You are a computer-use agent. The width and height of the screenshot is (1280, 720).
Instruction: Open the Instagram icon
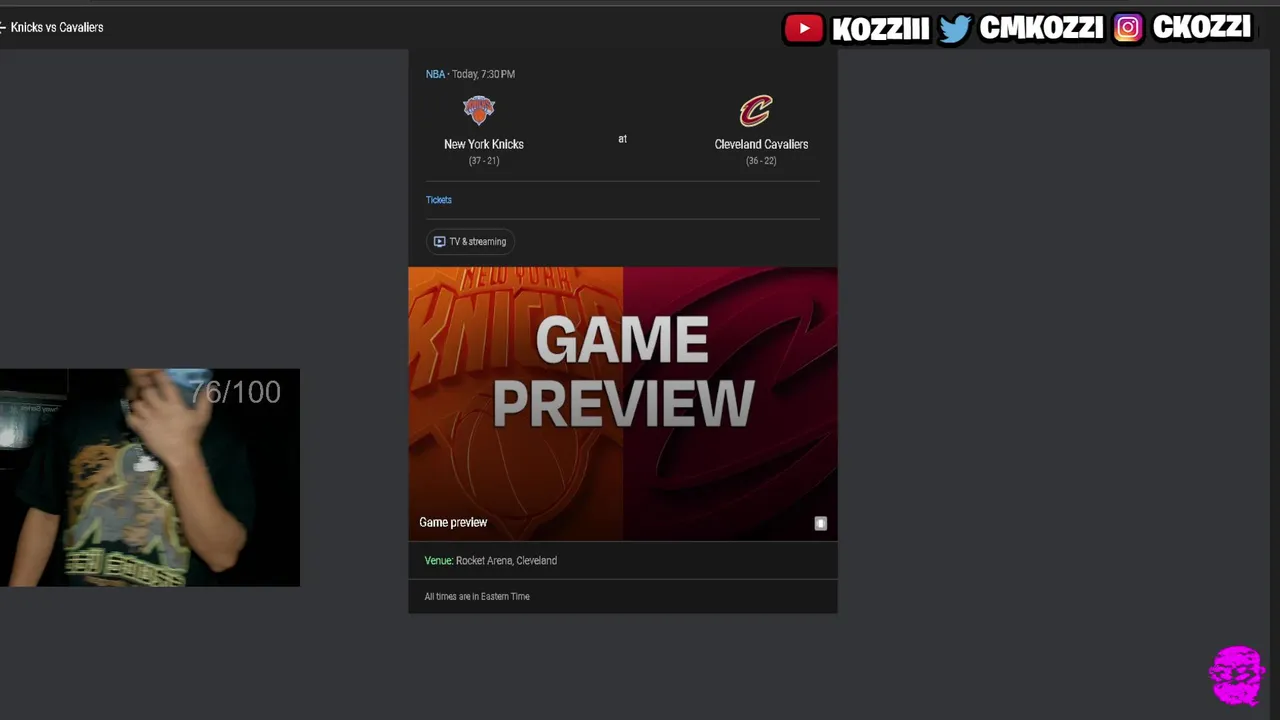pos(1127,28)
